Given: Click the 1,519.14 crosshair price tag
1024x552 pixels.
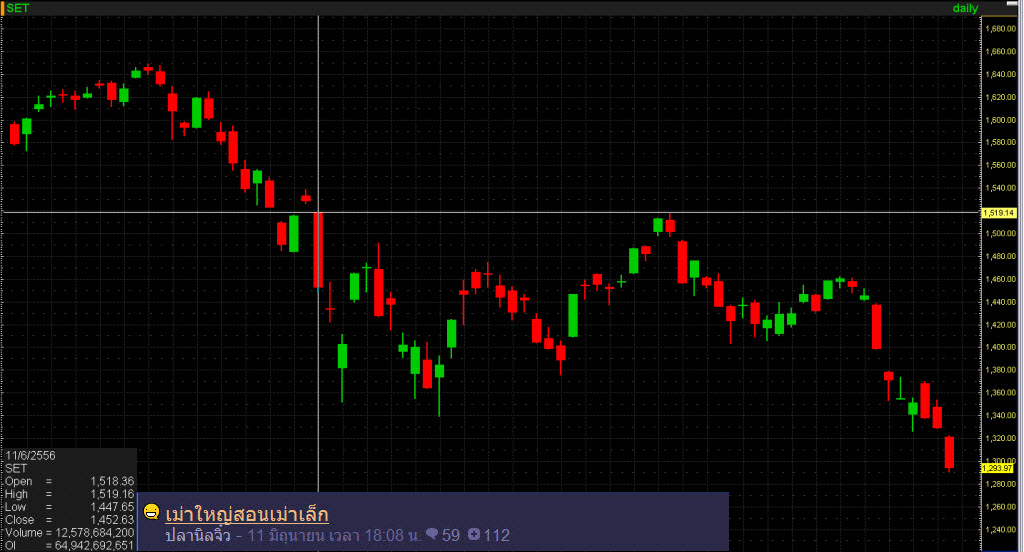Looking at the screenshot, I should point(999,213).
